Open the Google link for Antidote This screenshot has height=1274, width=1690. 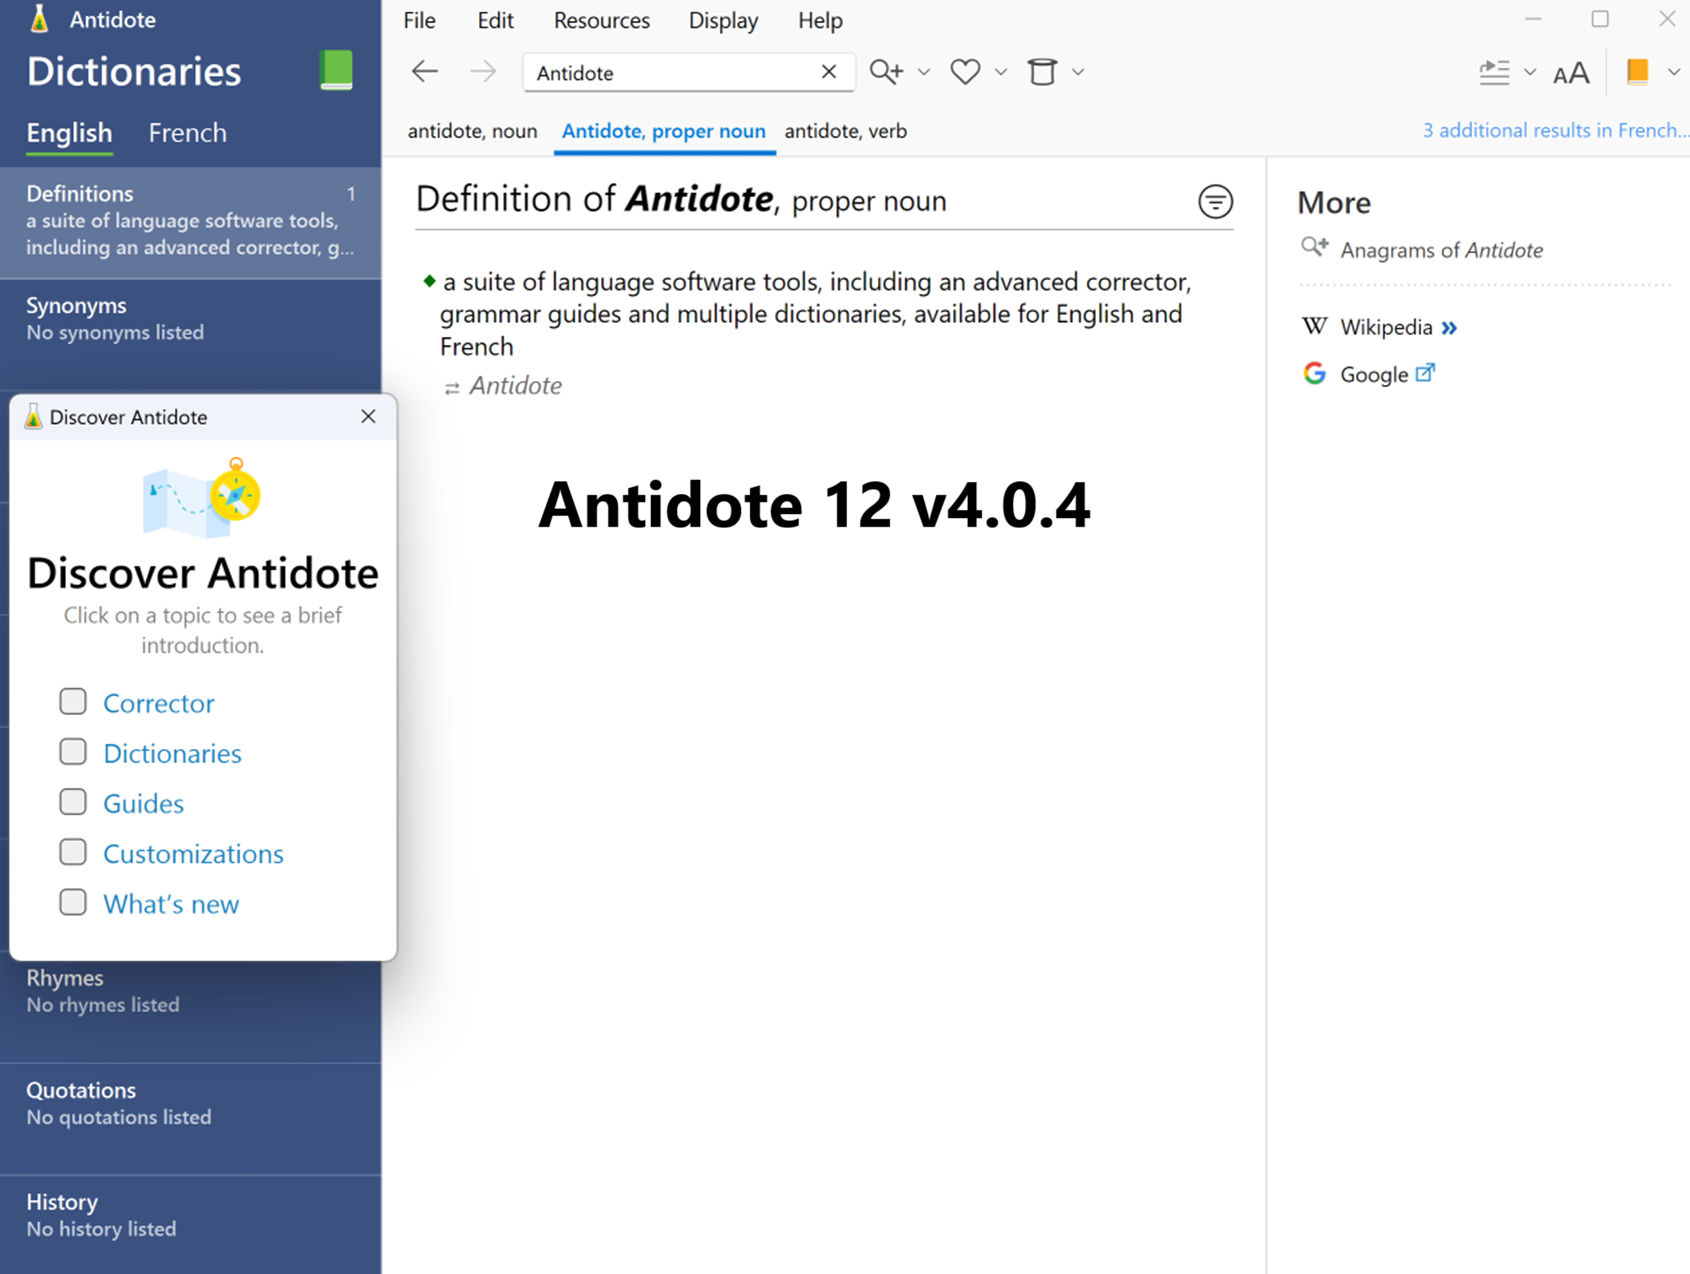click(x=1375, y=374)
